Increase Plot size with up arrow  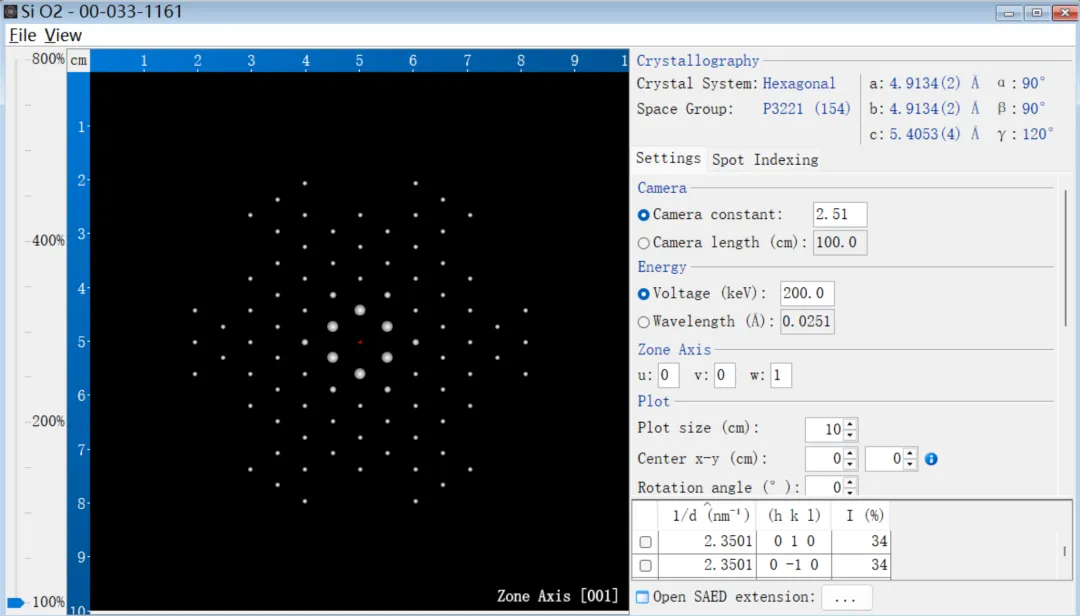tap(850, 424)
